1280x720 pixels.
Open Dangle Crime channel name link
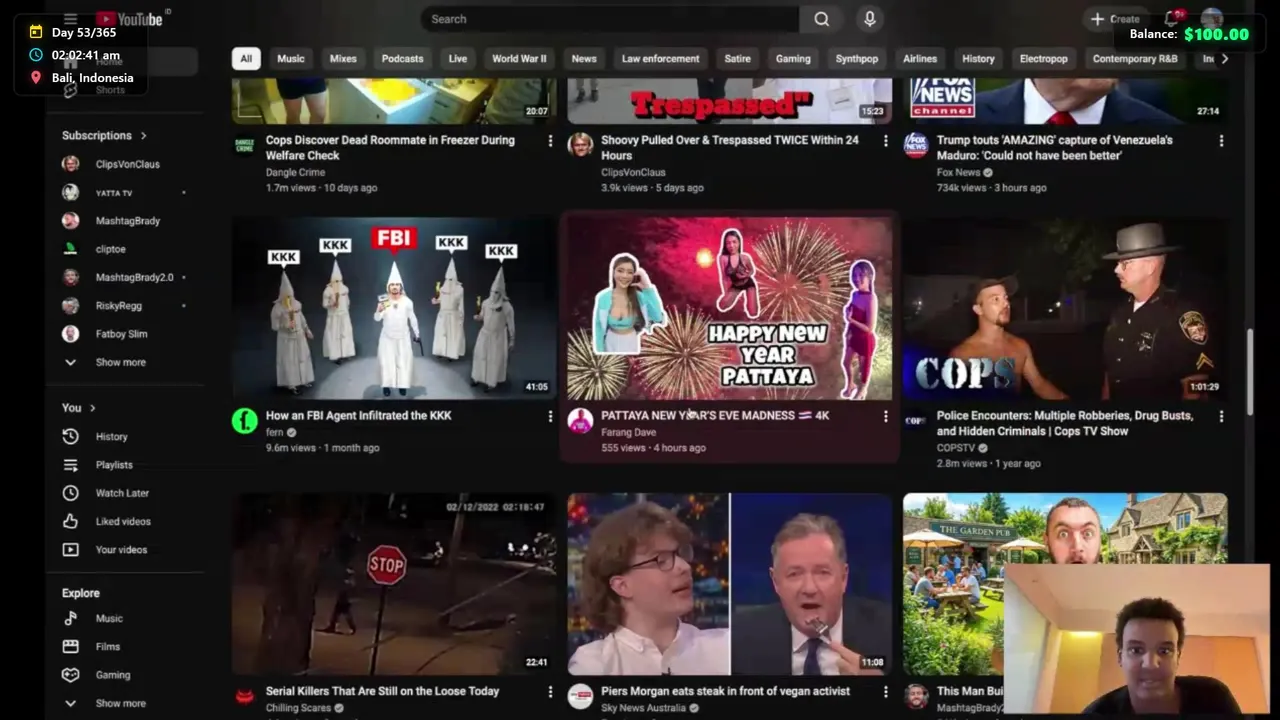(295, 173)
